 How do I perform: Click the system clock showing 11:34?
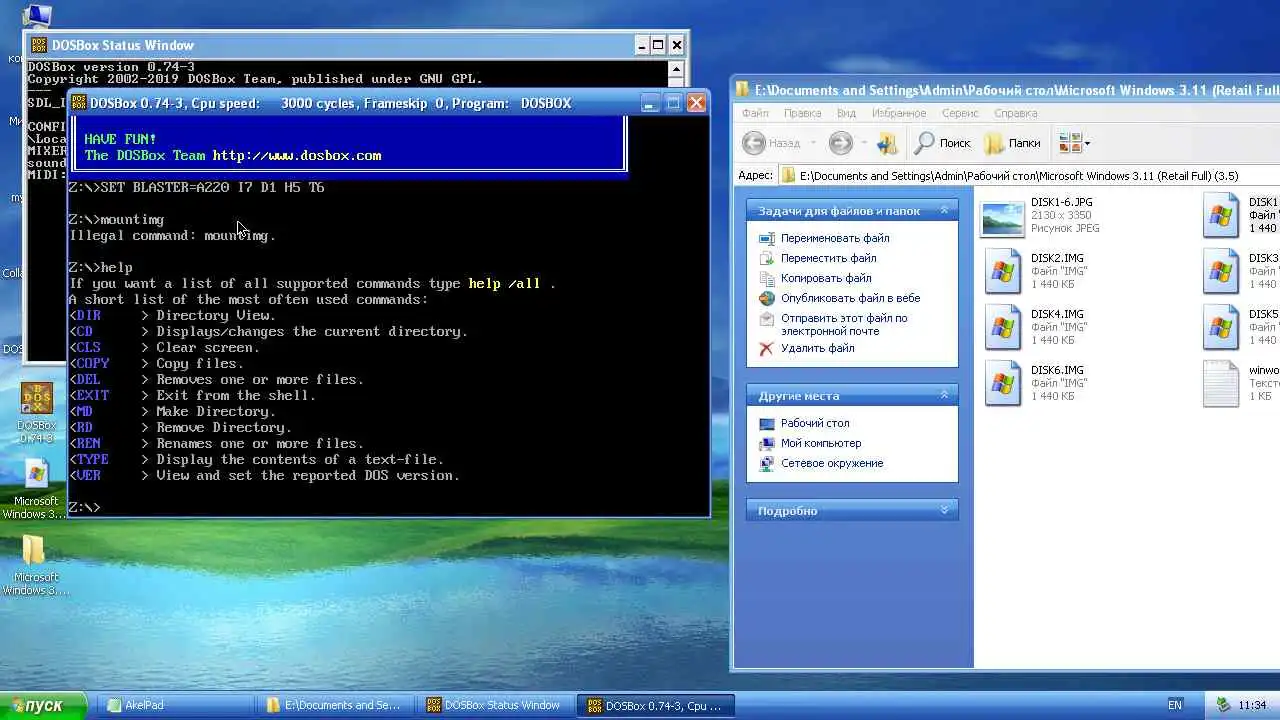tap(1252, 705)
